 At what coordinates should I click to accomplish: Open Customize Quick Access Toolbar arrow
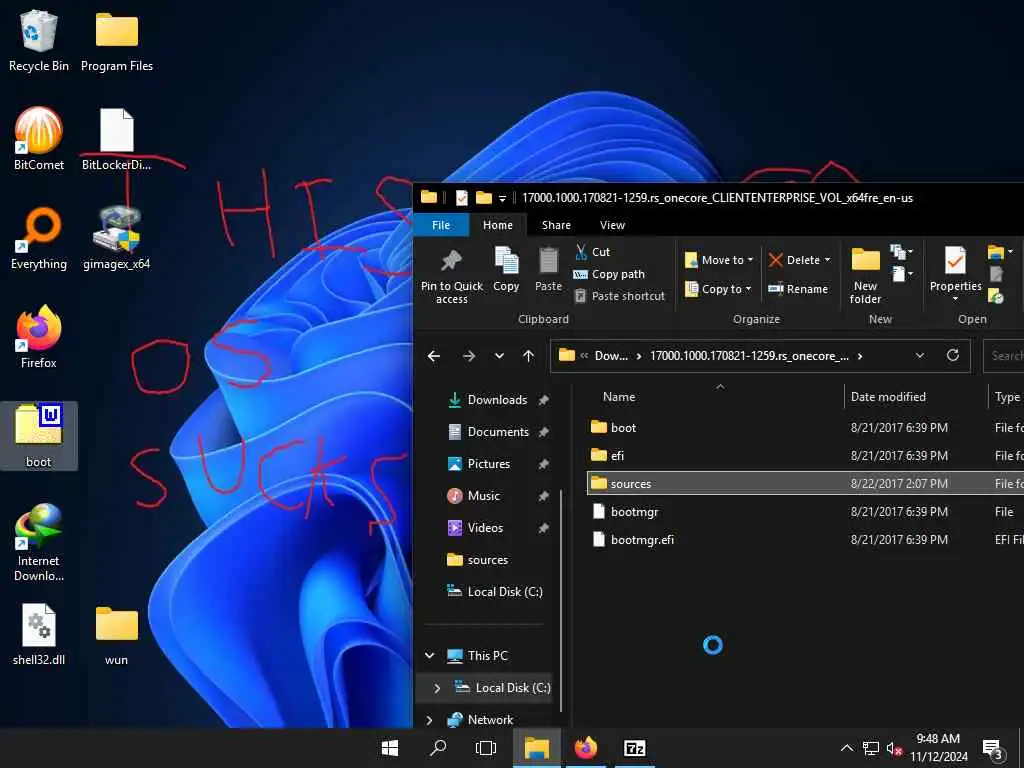click(x=502, y=198)
